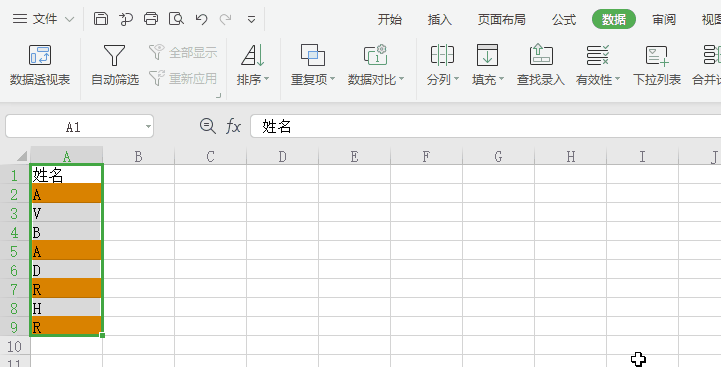
Task: Click the 分列 text-to-columns icon
Action: point(442,55)
